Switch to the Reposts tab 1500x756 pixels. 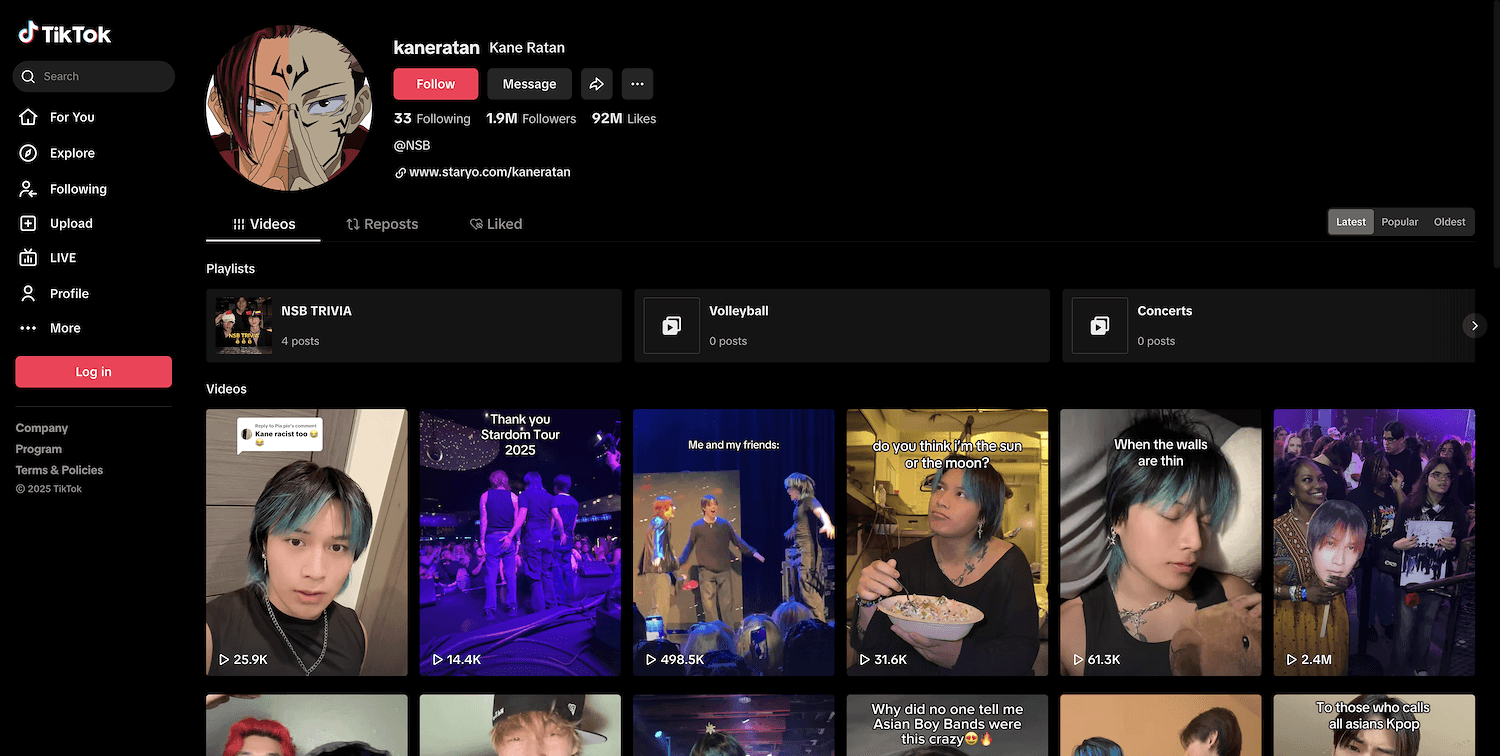(382, 224)
